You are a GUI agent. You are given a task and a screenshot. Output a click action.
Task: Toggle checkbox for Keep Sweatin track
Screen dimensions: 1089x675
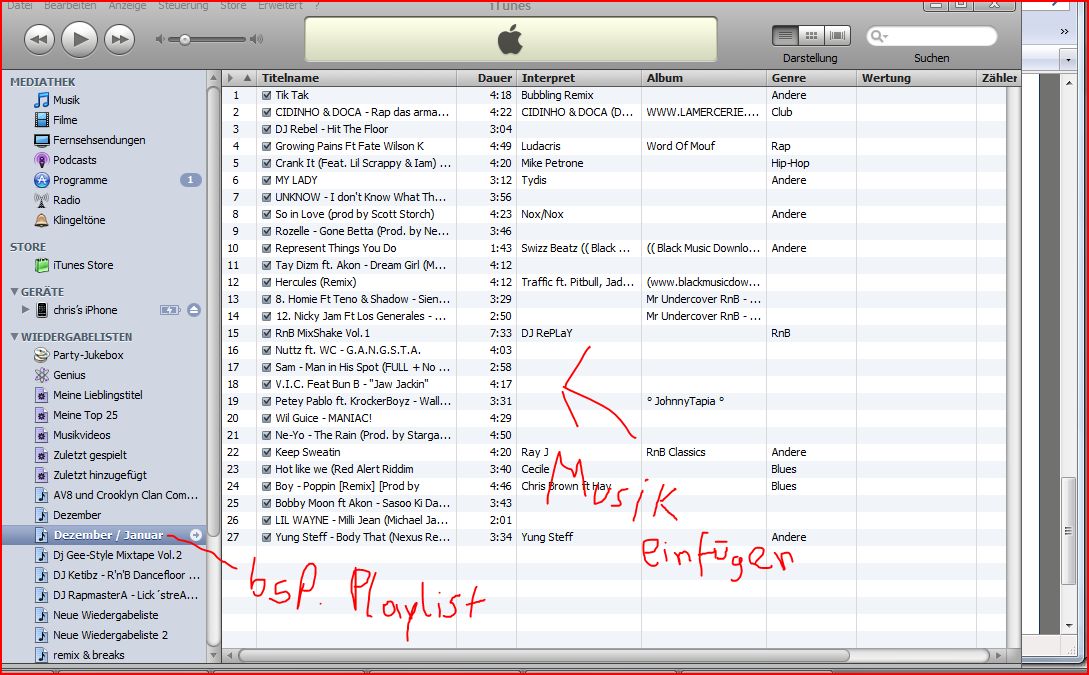pyautogui.click(x=266, y=453)
